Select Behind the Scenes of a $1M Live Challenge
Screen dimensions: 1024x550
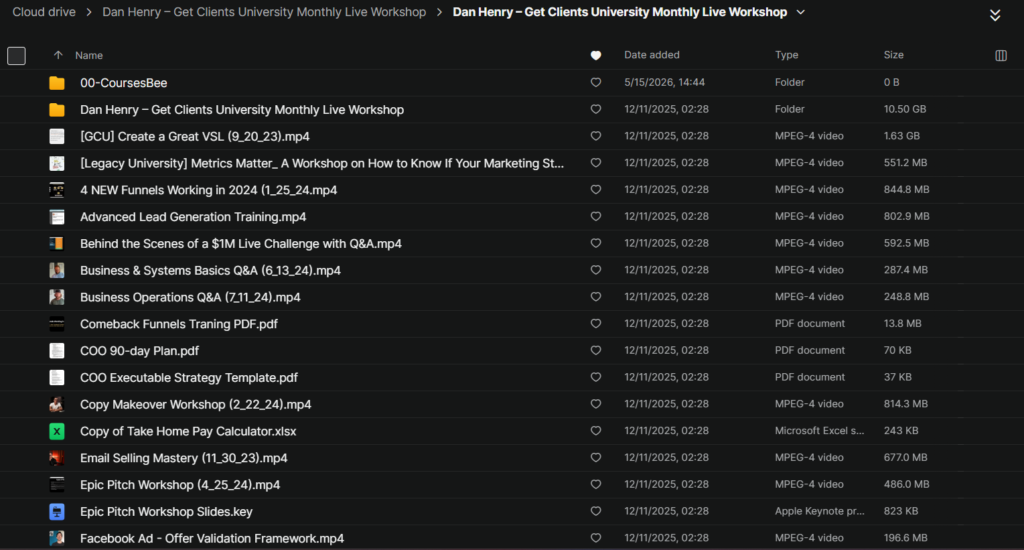241,244
